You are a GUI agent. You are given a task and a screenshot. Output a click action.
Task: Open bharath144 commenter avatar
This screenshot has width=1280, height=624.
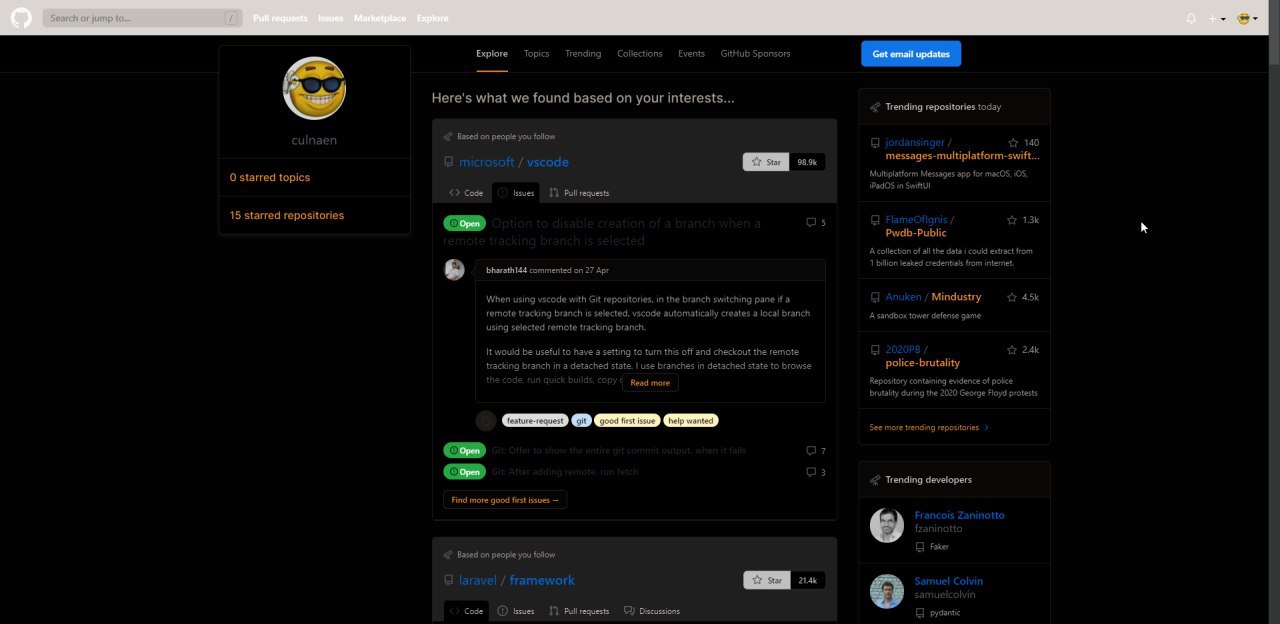pos(454,270)
